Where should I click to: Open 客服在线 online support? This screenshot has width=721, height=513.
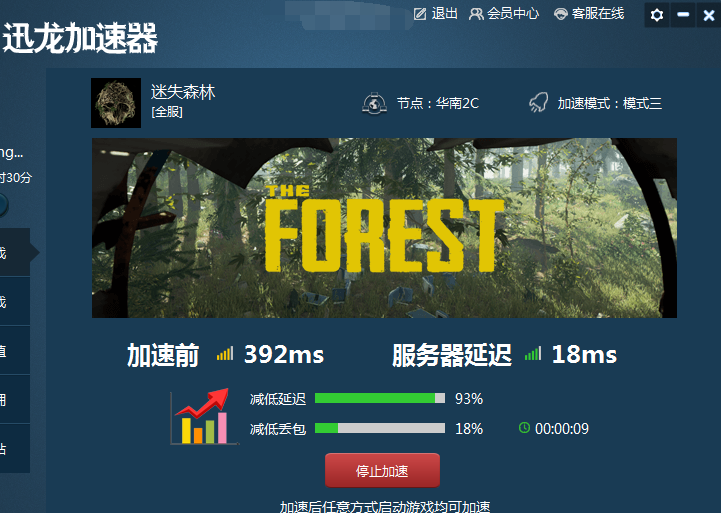tap(589, 14)
